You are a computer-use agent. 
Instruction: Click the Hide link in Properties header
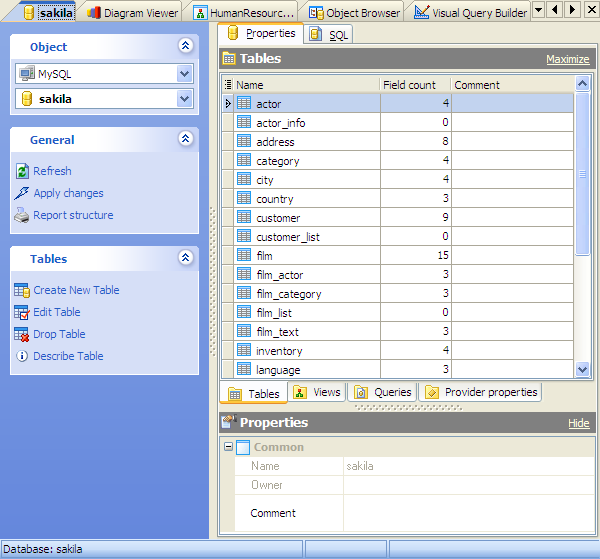(578, 423)
